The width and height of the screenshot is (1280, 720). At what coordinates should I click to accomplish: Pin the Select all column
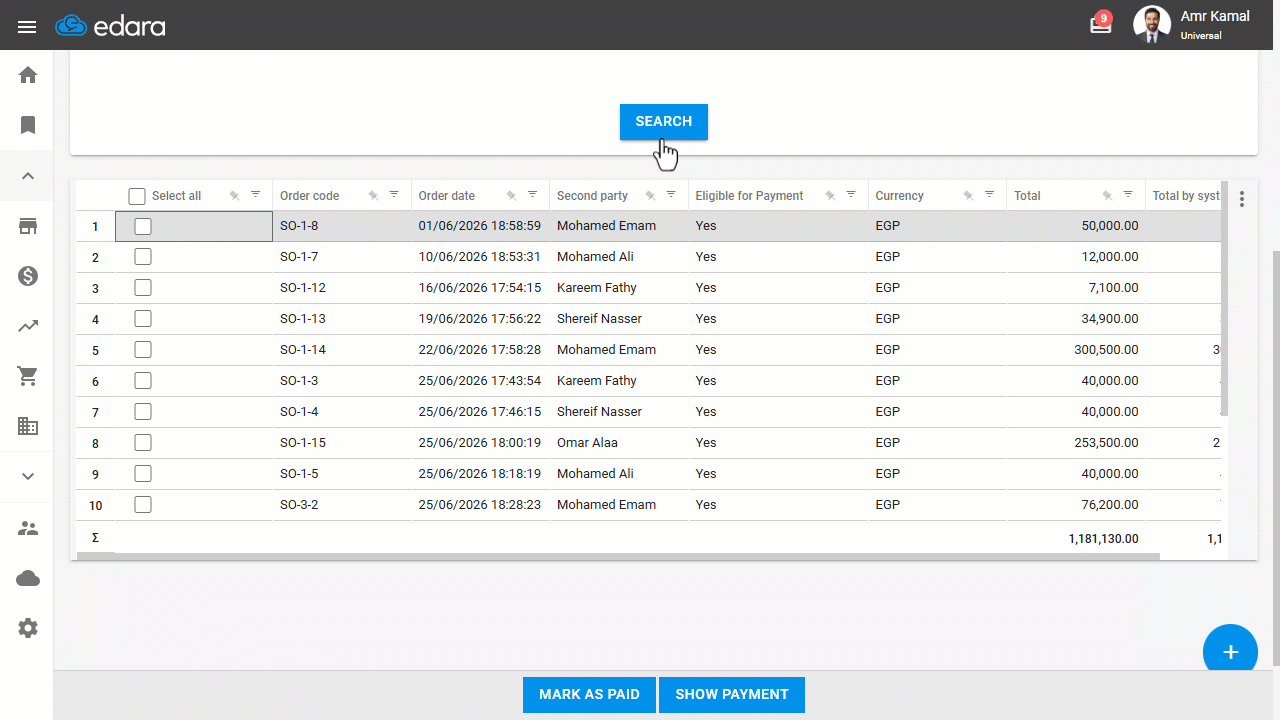pyautogui.click(x=234, y=196)
